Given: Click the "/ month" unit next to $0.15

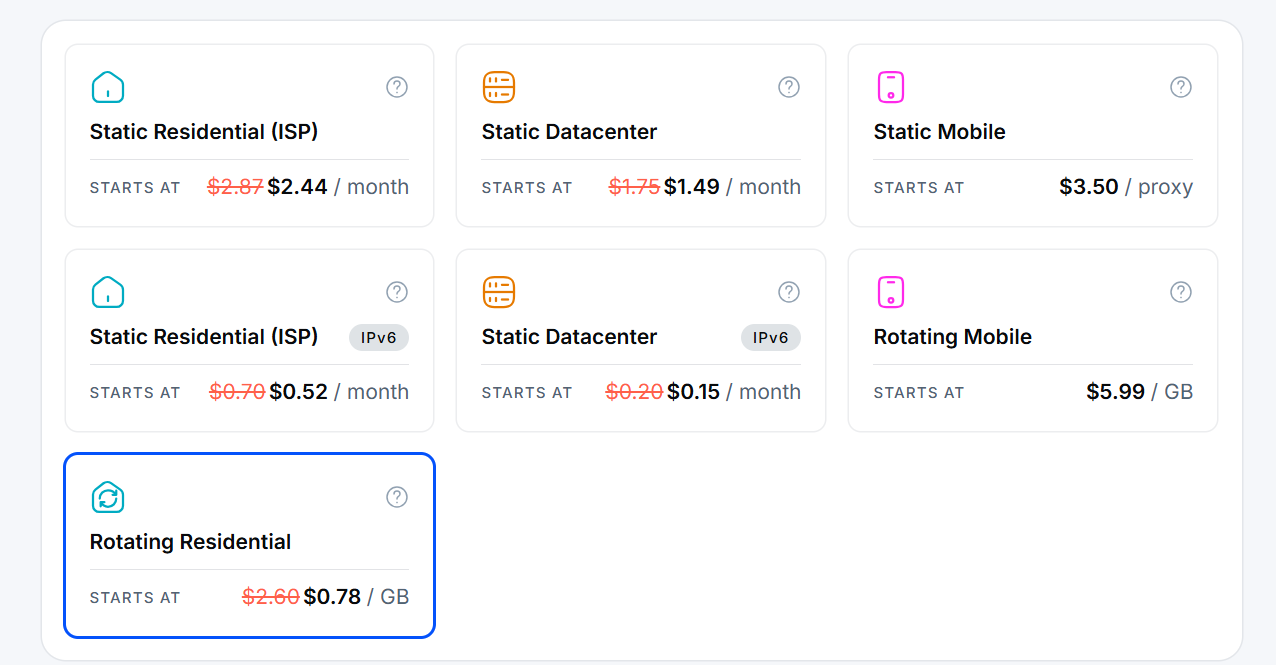Looking at the screenshot, I should point(763,392).
